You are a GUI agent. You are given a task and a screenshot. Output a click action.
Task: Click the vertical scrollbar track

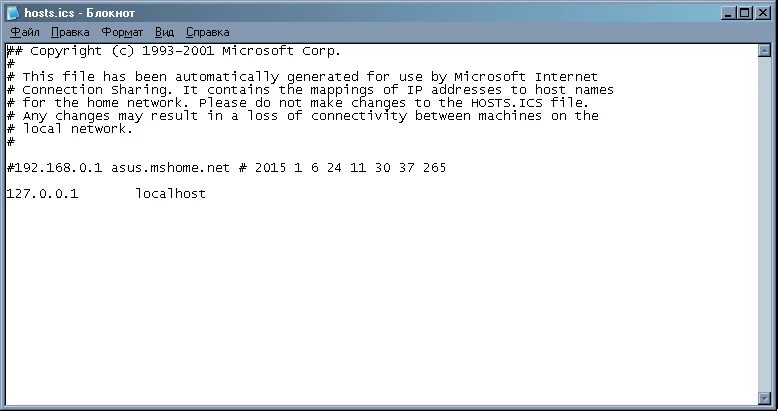764,224
